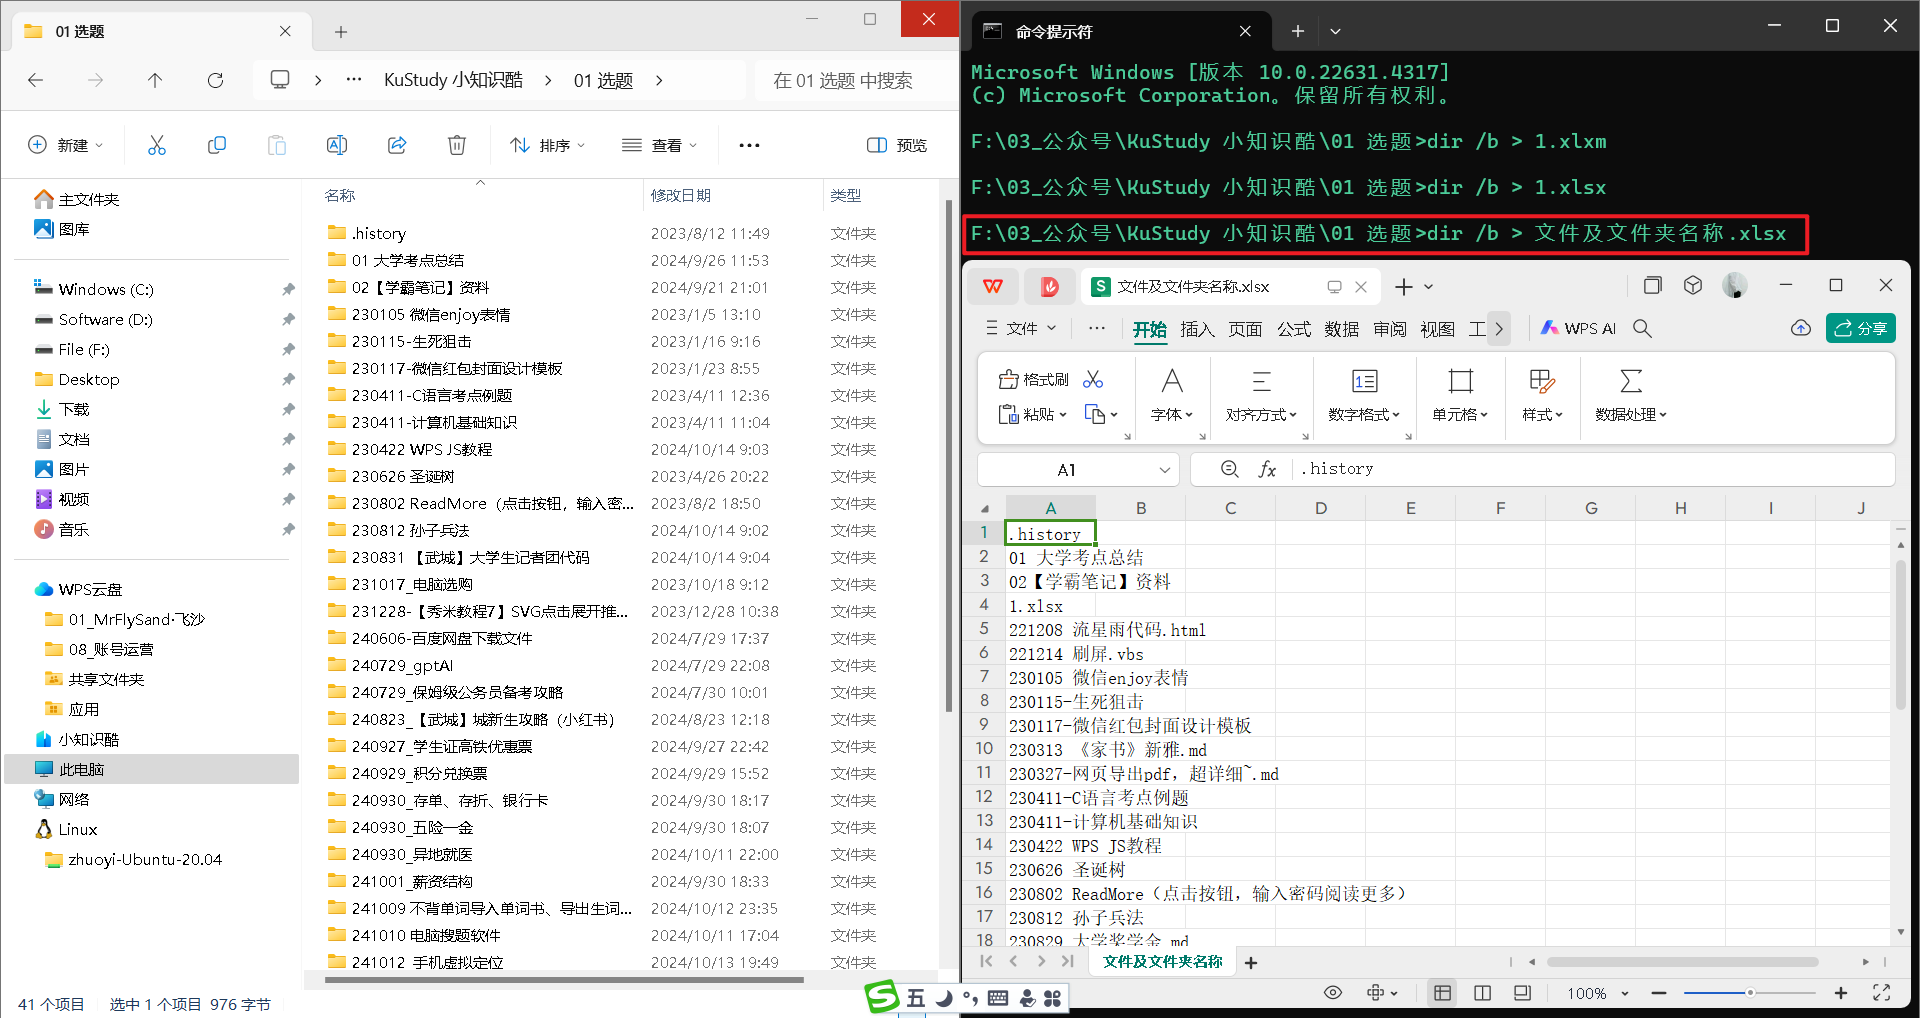Click the Delete trash icon in File Explorer
The width and height of the screenshot is (1920, 1018).
click(x=457, y=145)
